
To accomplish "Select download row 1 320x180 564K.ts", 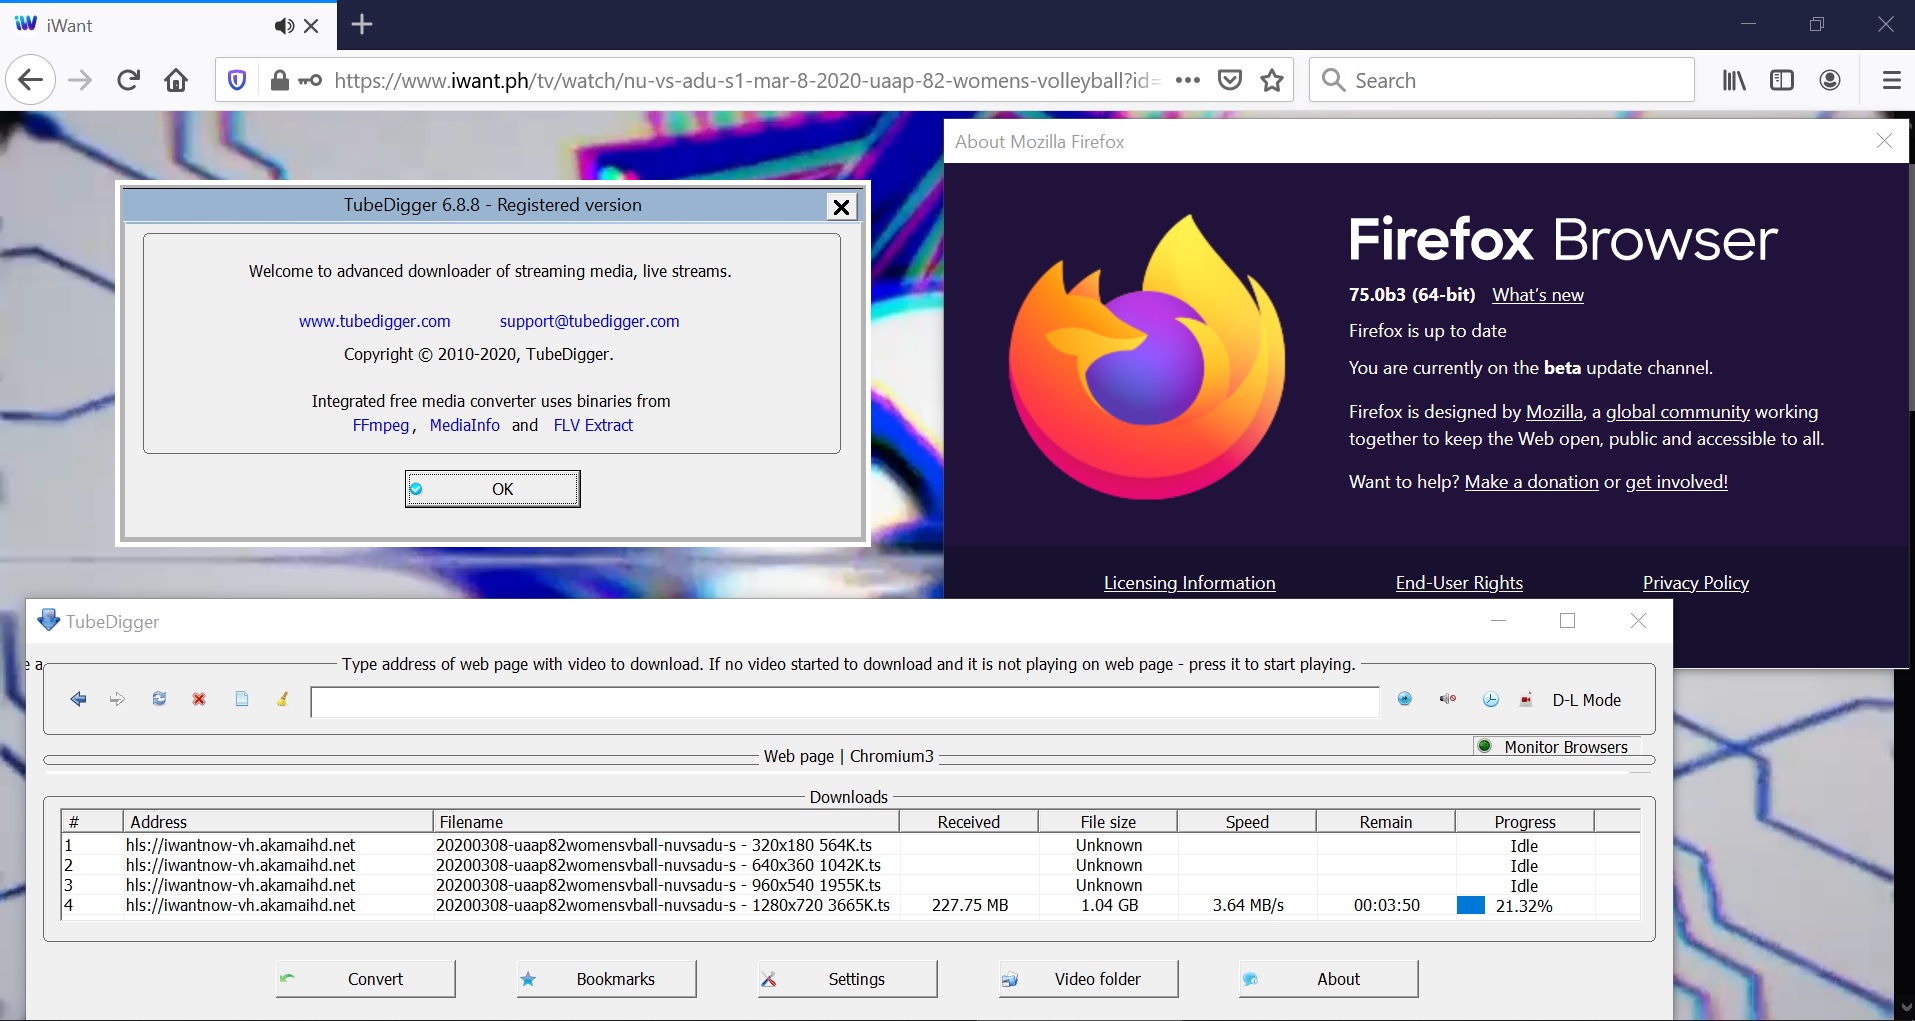I will click(850, 845).
